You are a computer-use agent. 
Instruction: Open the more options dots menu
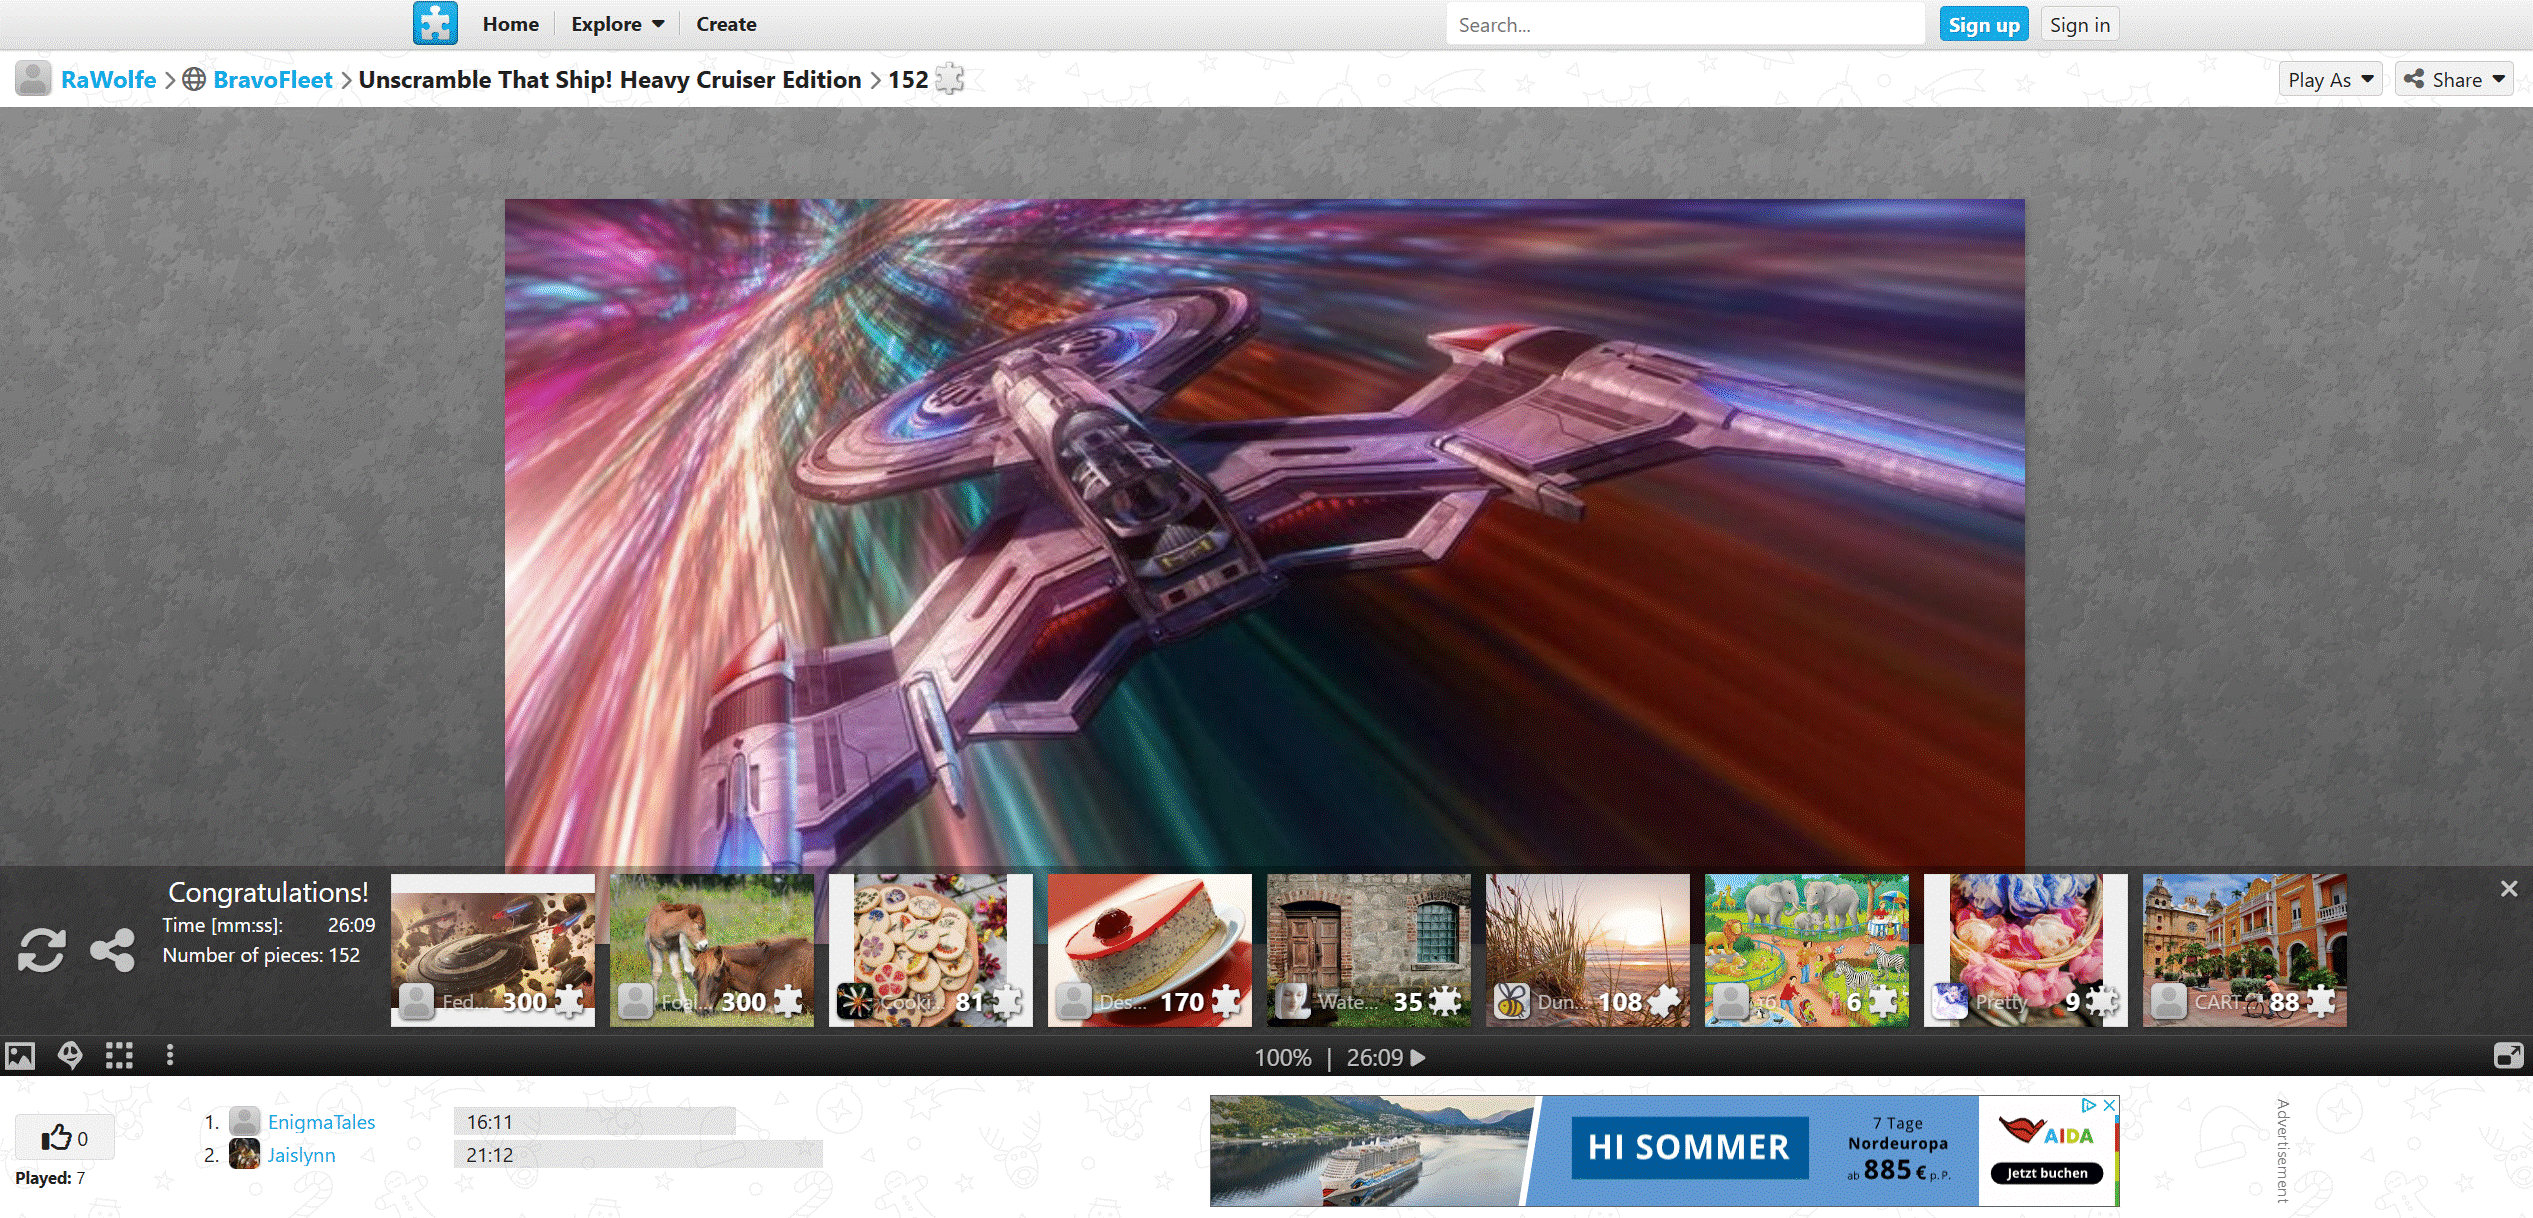pos(170,1056)
